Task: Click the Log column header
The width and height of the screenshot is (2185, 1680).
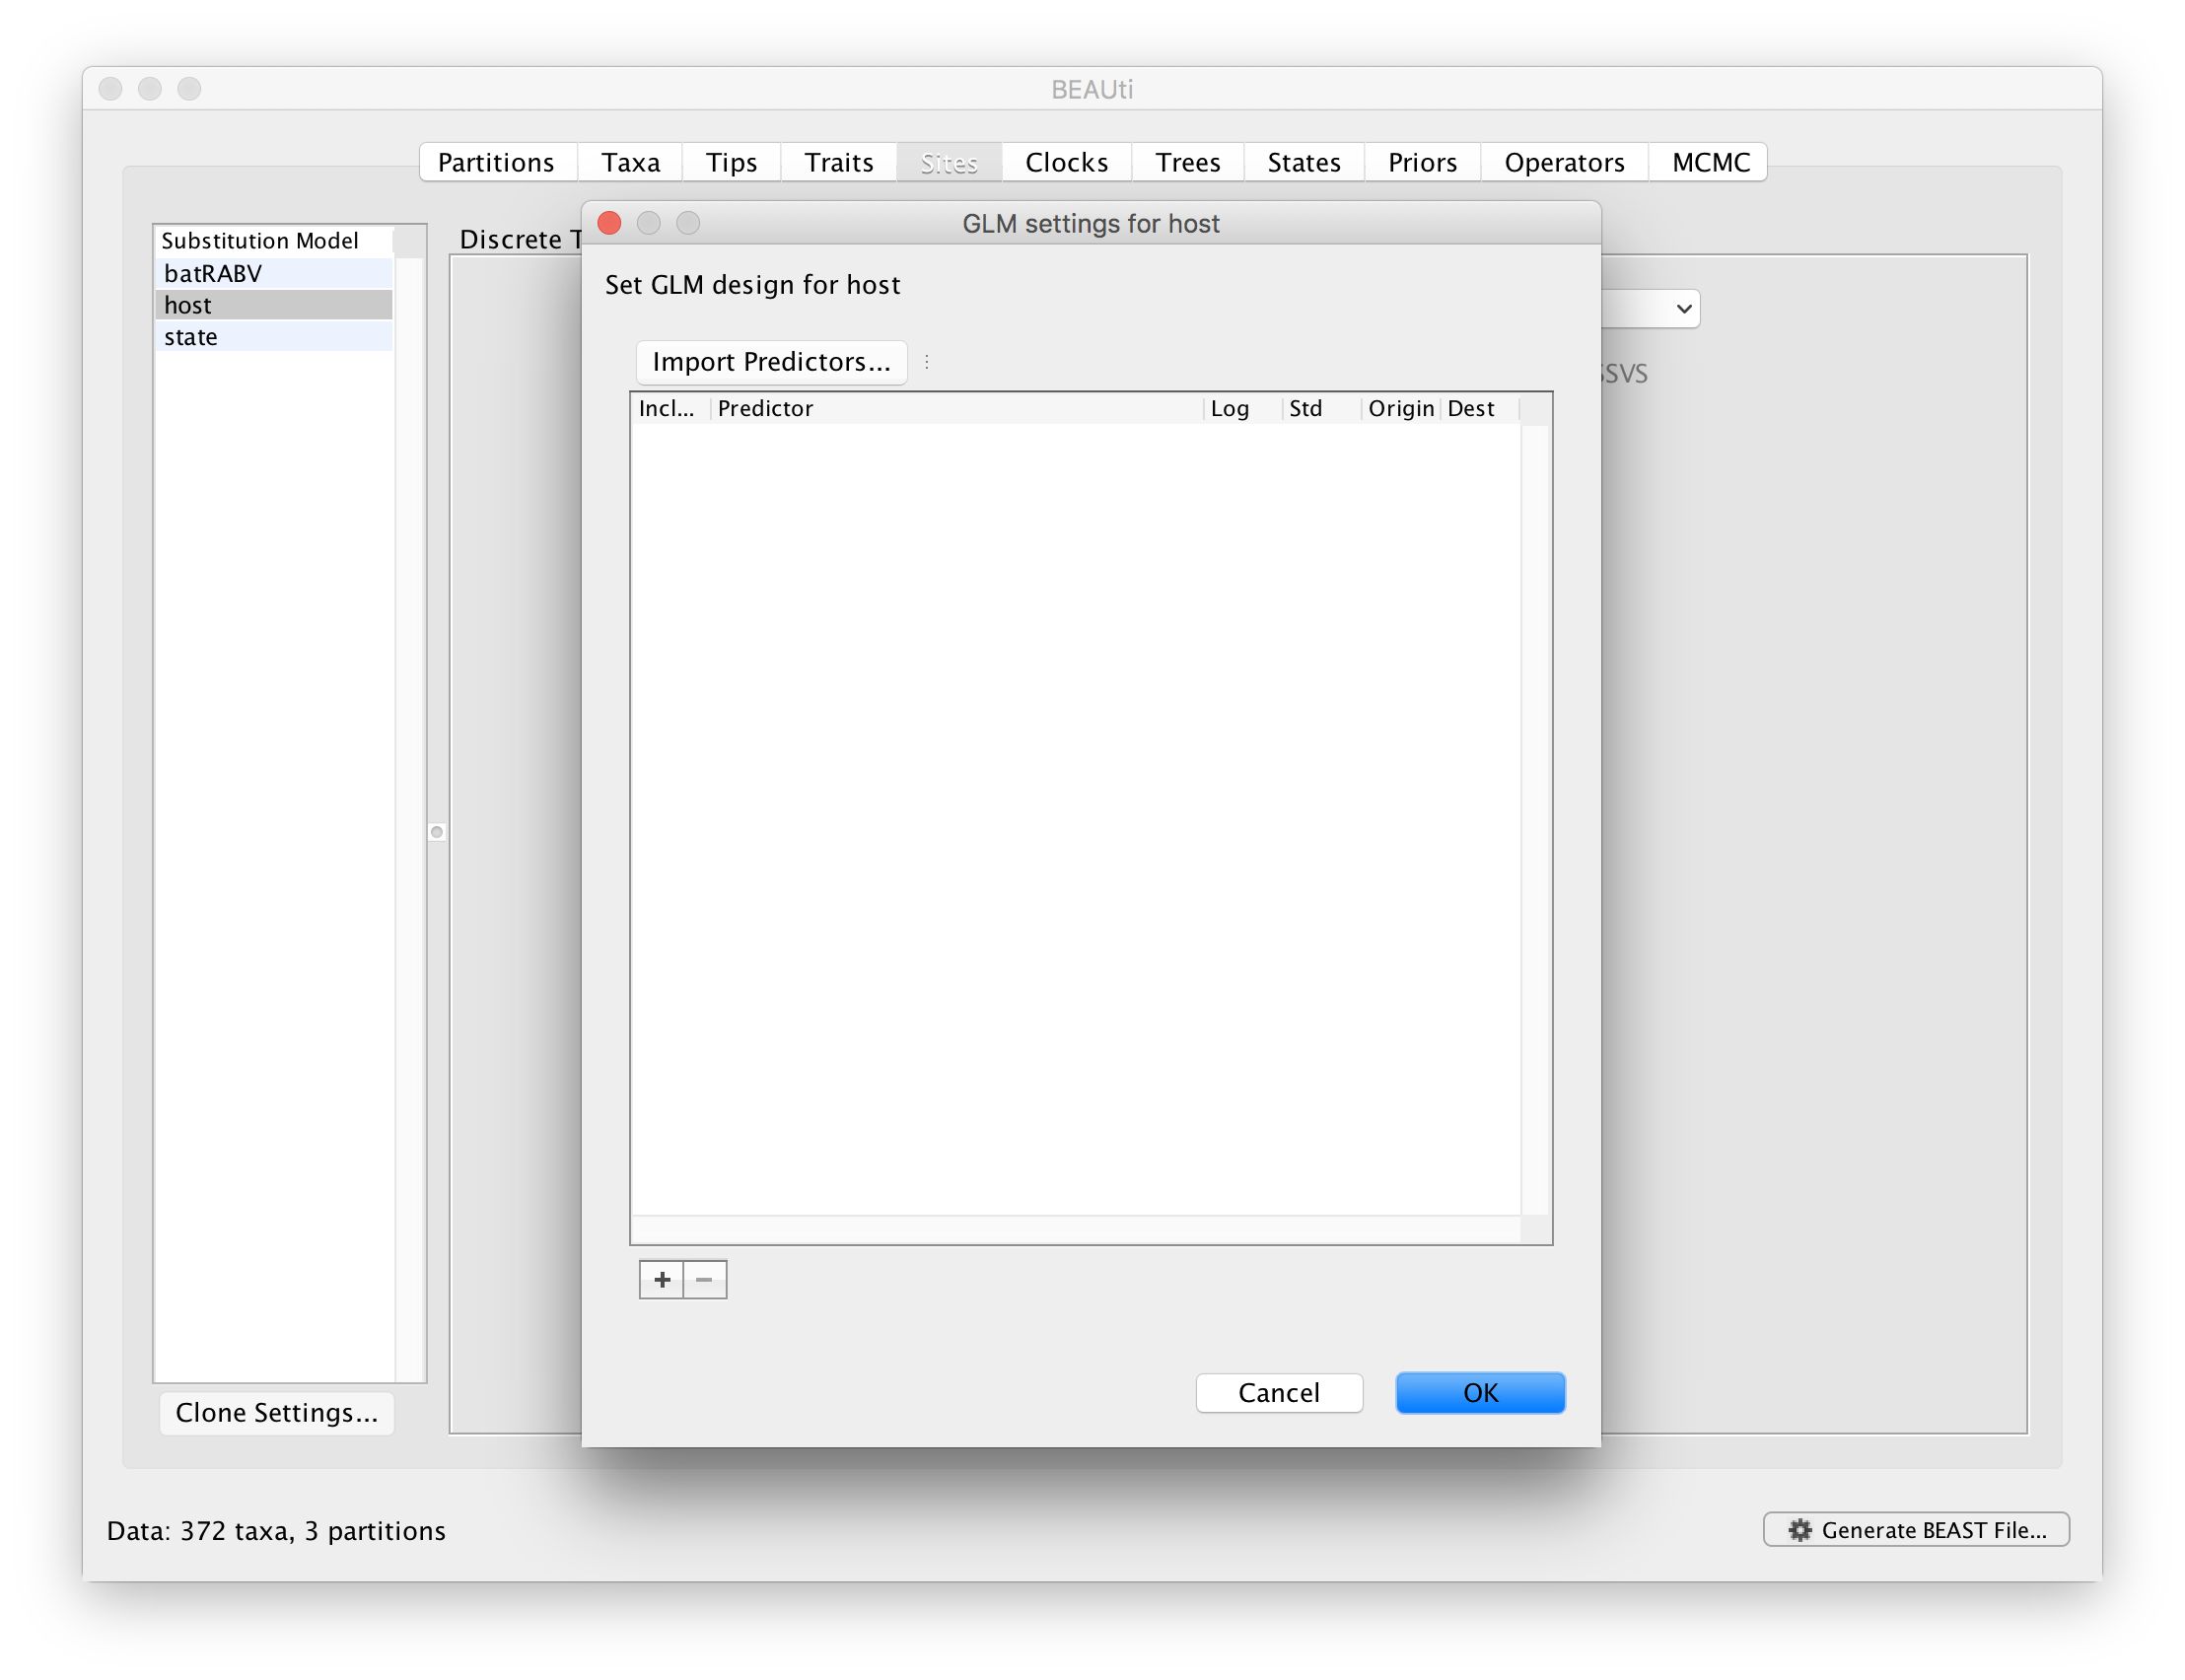Action: click(x=1242, y=408)
